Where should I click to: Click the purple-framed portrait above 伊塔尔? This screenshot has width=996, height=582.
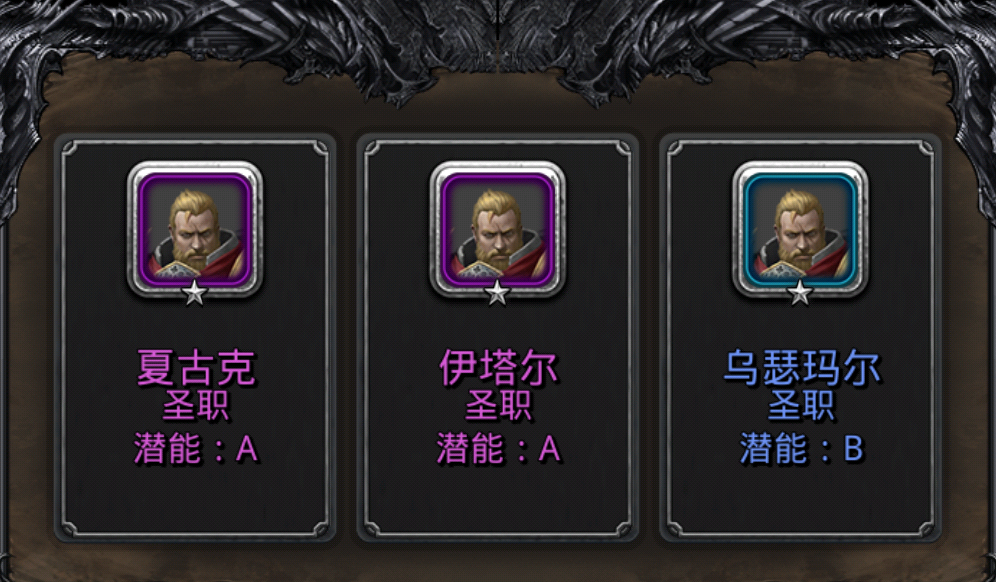(x=497, y=229)
